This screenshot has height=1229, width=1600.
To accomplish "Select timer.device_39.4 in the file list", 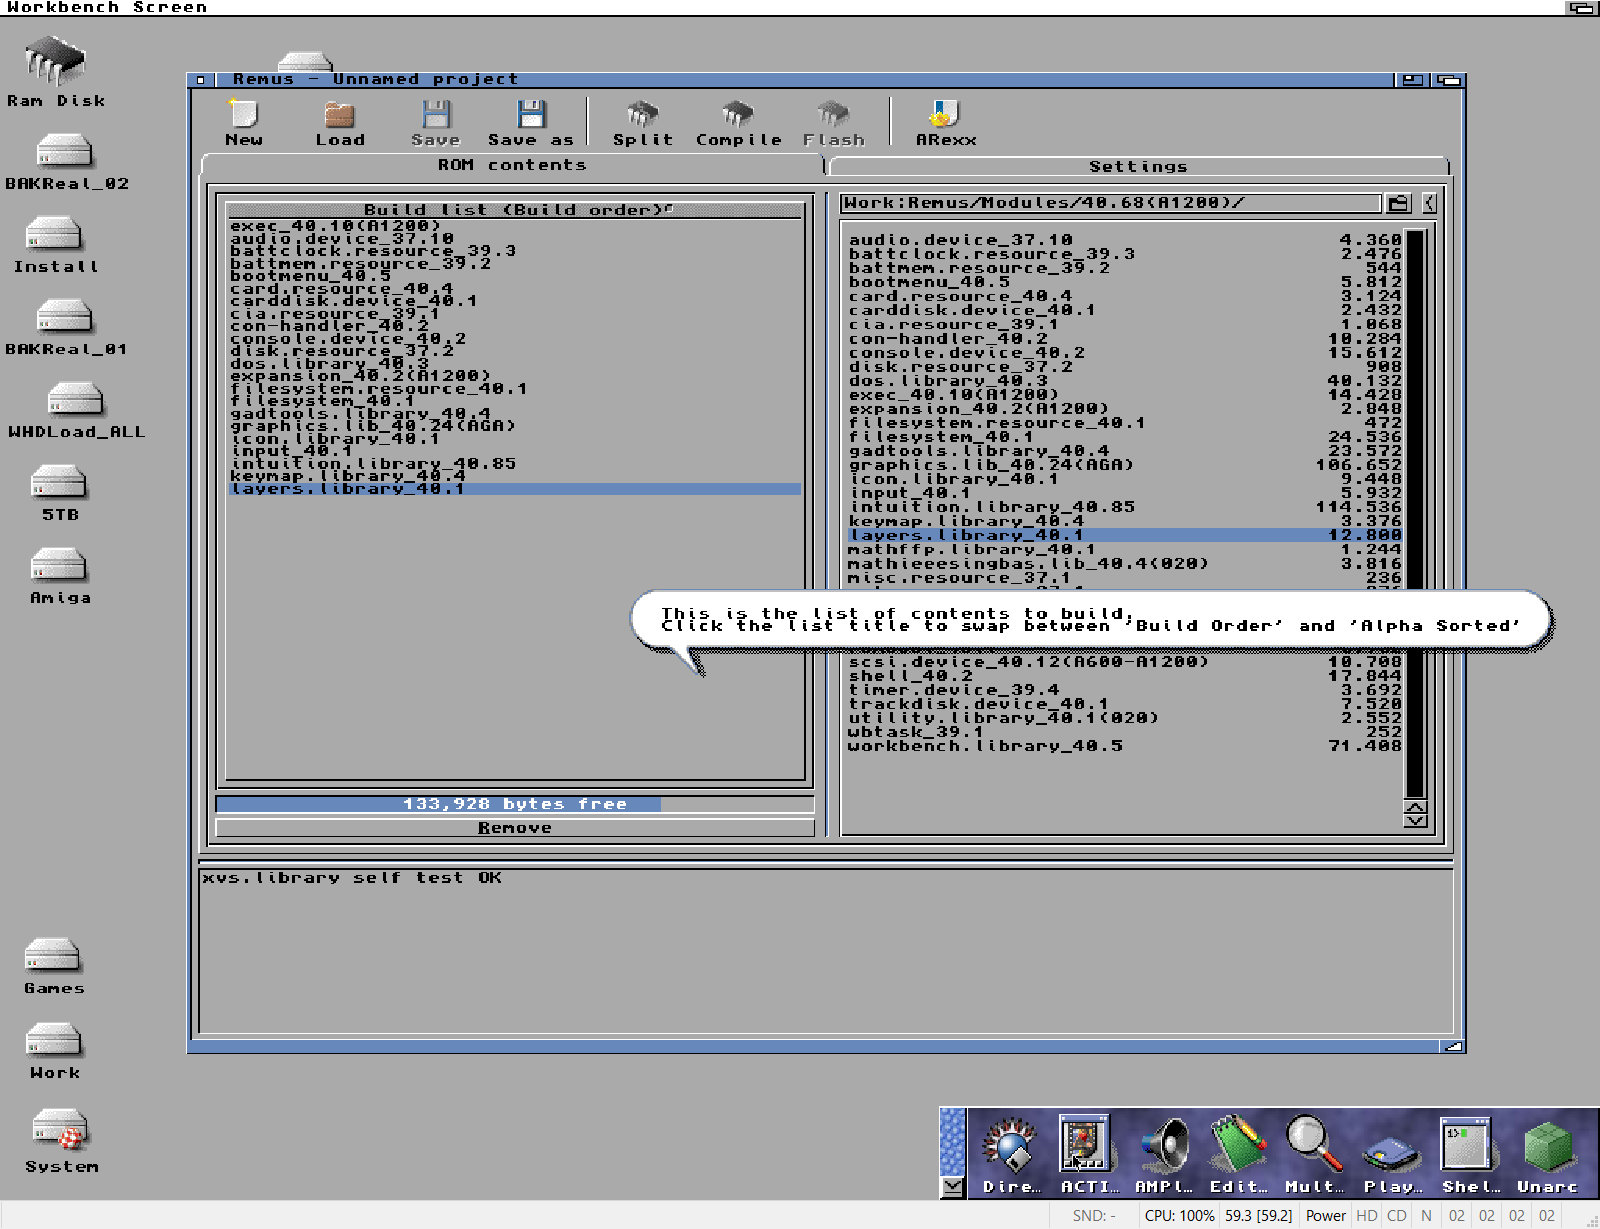I will tap(1124, 690).
